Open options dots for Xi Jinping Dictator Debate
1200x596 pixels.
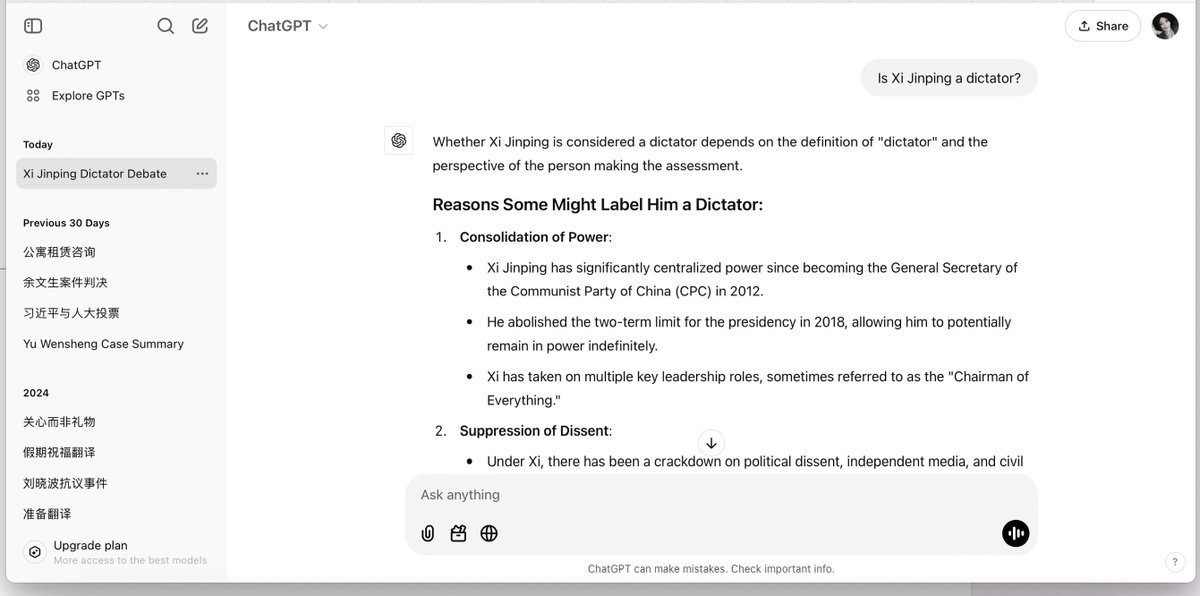(202, 174)
